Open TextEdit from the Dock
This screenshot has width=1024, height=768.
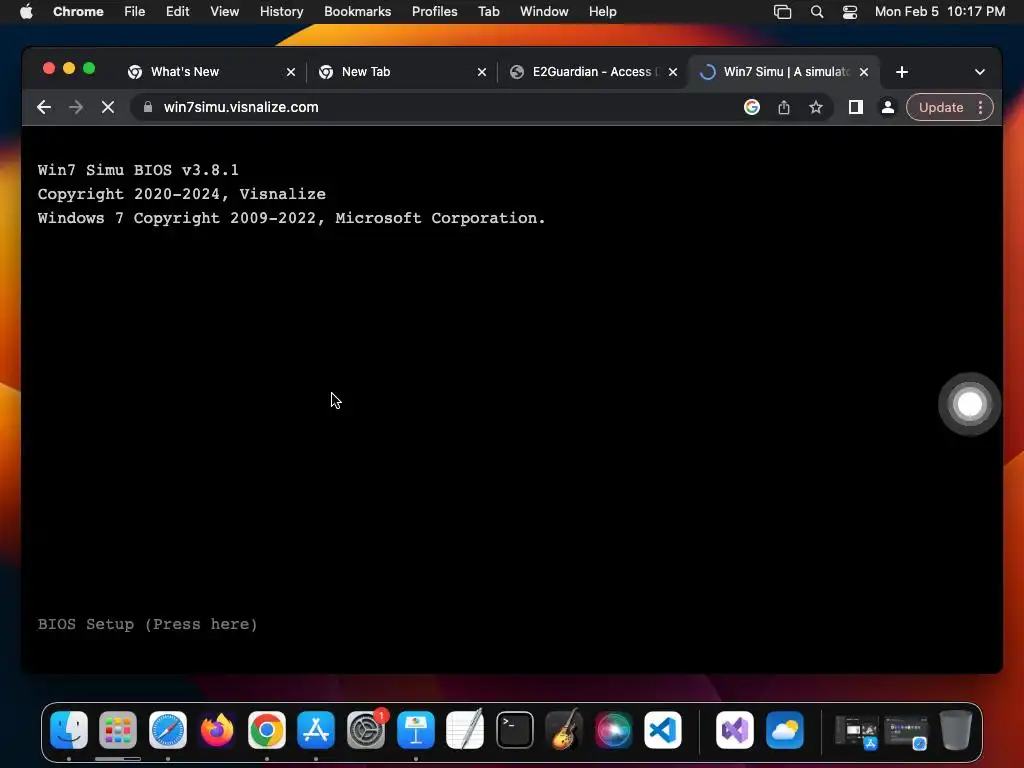point(465,729)
